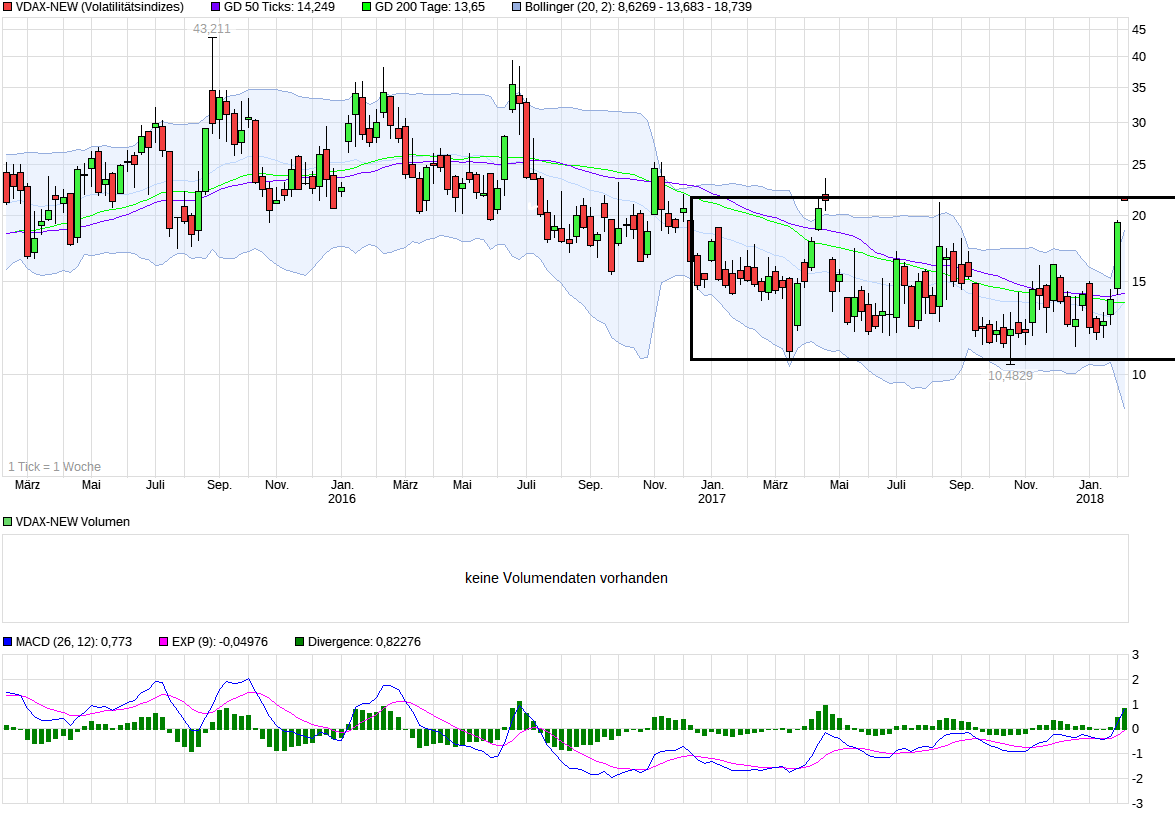The width and height of the screenshot is (1175, 815).
Task: Click the dark green Divergence legend square
Action: point(300,641)
